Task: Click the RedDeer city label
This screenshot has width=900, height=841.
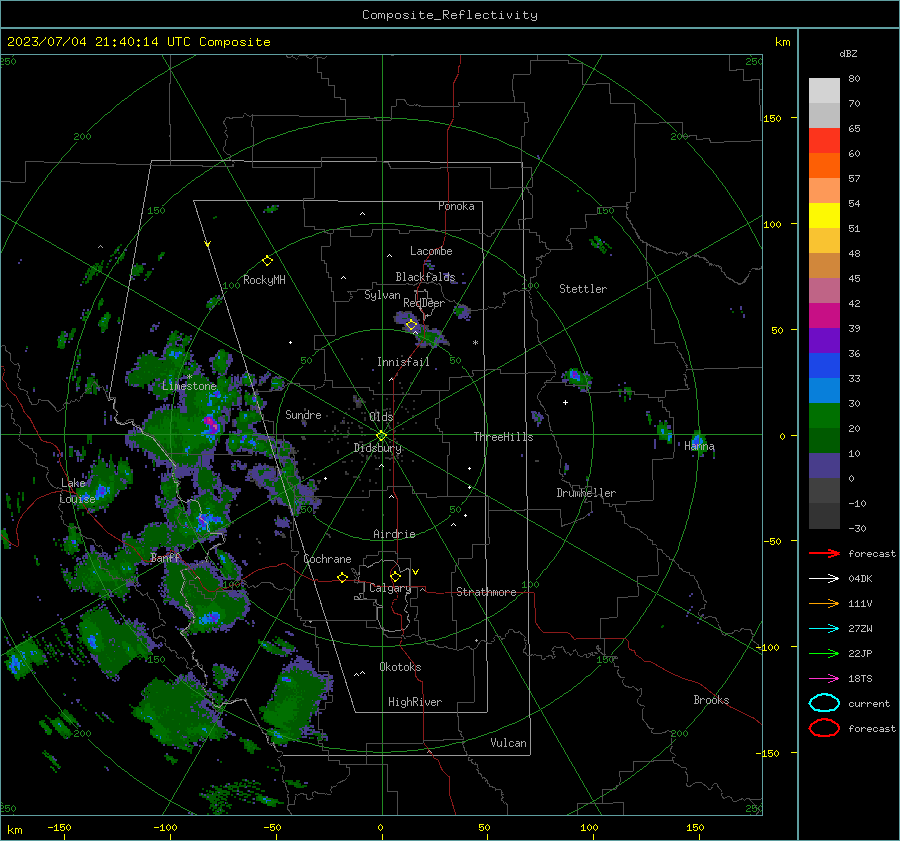Action: tap(424, 303)
